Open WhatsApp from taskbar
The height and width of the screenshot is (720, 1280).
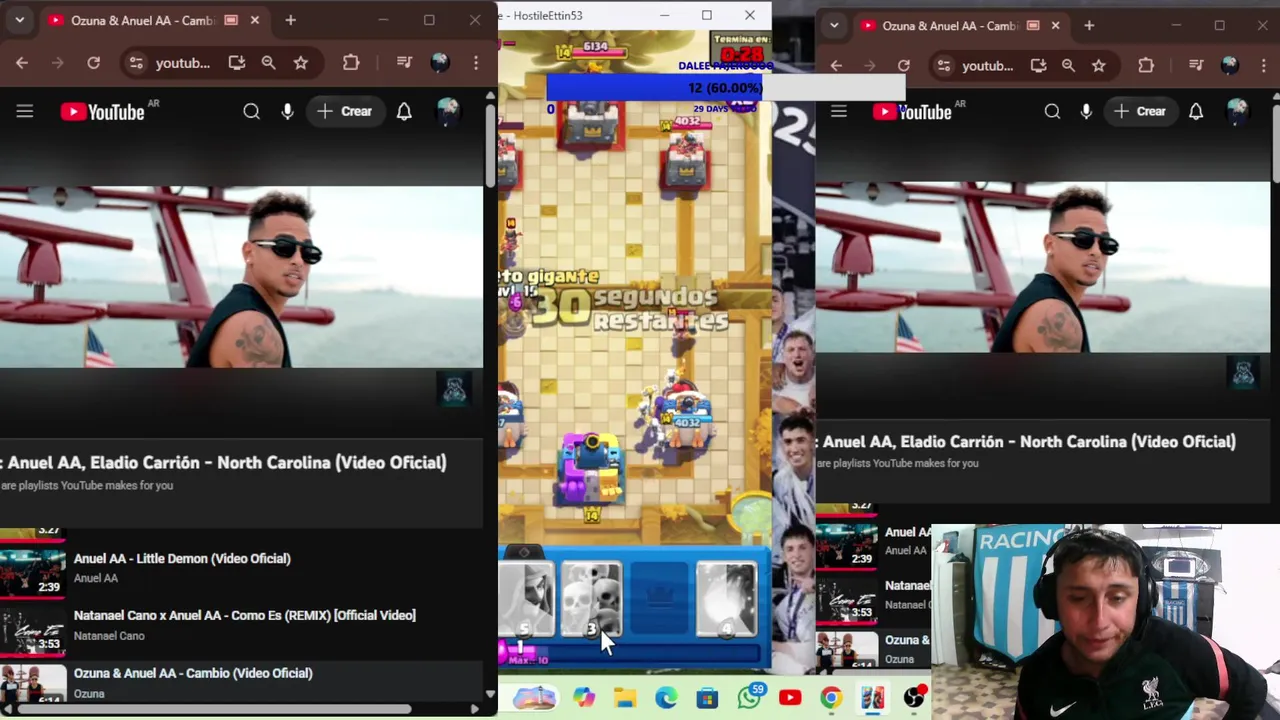click(x=749, y=698)
